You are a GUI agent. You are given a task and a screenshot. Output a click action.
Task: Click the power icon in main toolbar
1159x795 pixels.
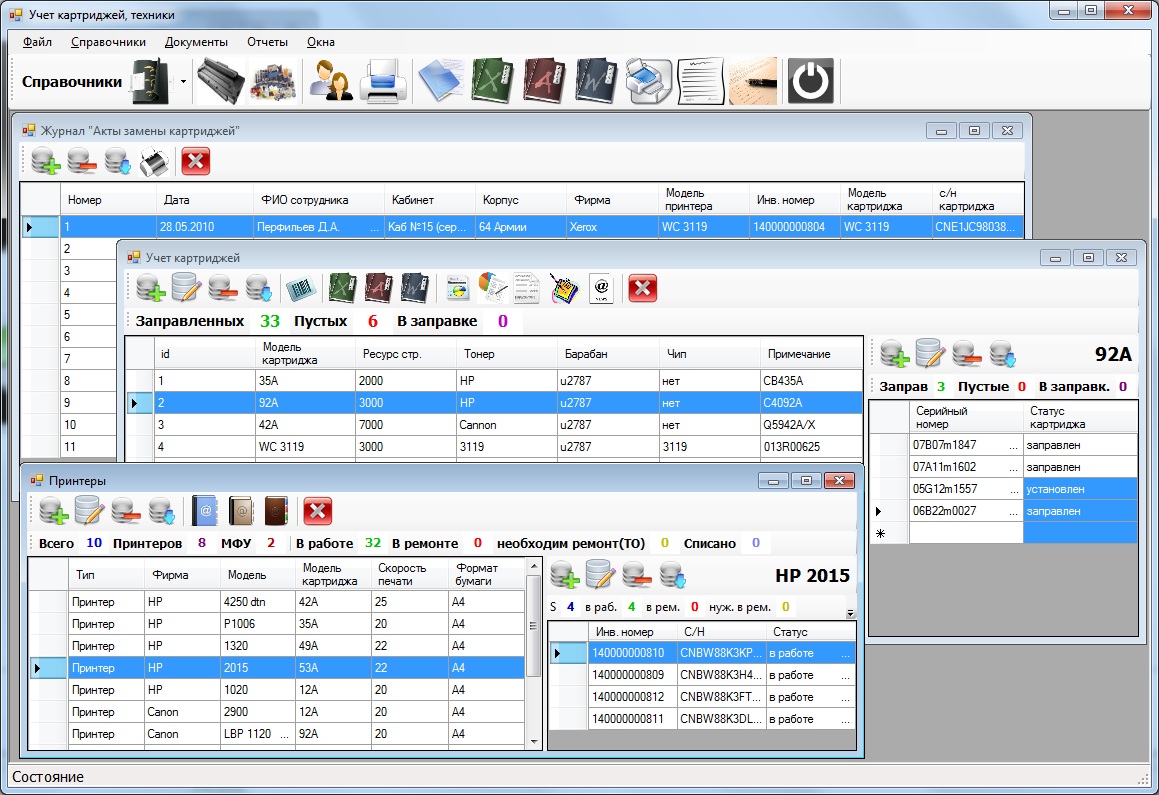(810, 81)
